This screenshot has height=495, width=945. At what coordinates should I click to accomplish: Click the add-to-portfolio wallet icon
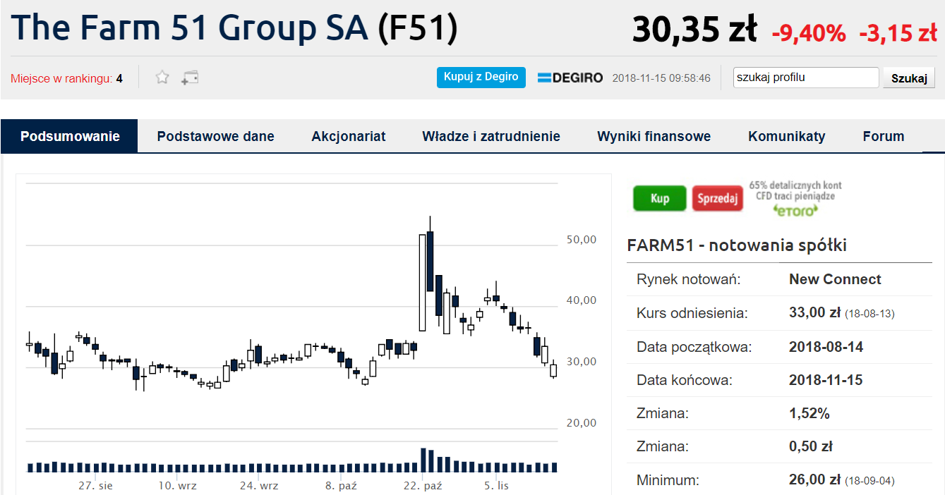190,78
